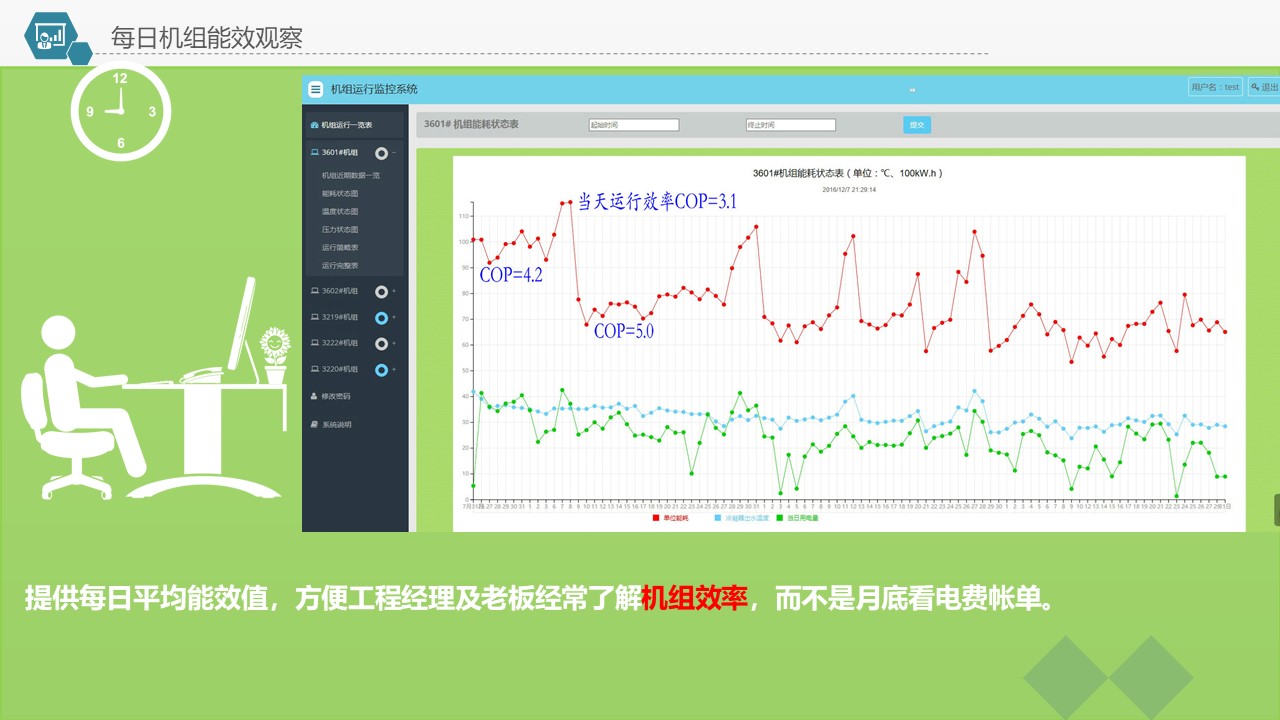Toggle red 单位能耗 legend series
The height and width of the screenshot is (720, 1280).
(671, 518)
